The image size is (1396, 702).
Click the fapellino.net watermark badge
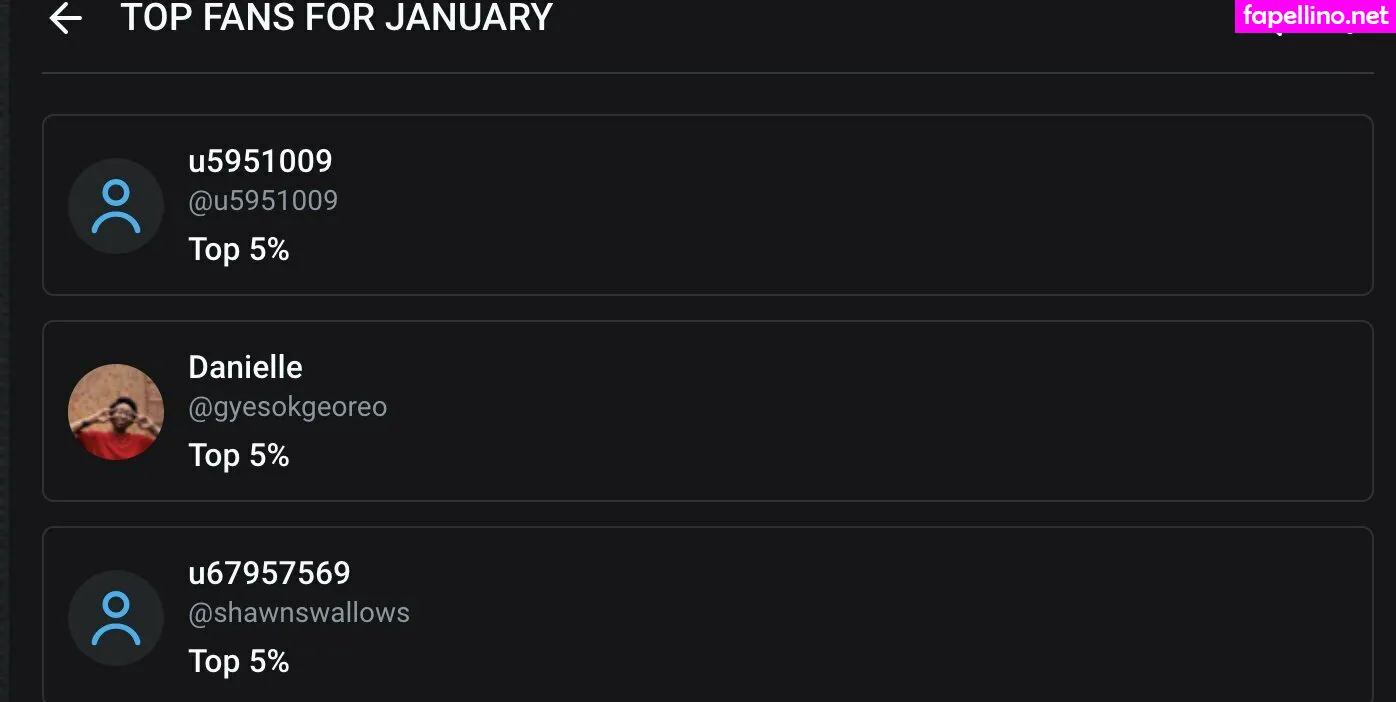tap(1314, 16)
